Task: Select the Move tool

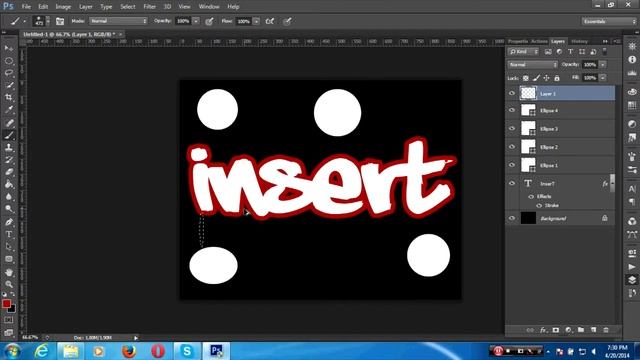Action: [x=9, y=49]
